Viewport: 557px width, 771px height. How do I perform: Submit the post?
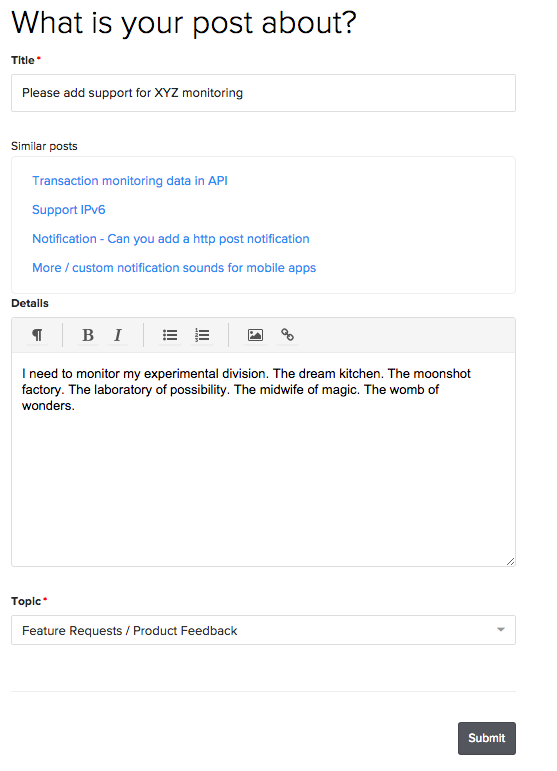coord(487,738)
